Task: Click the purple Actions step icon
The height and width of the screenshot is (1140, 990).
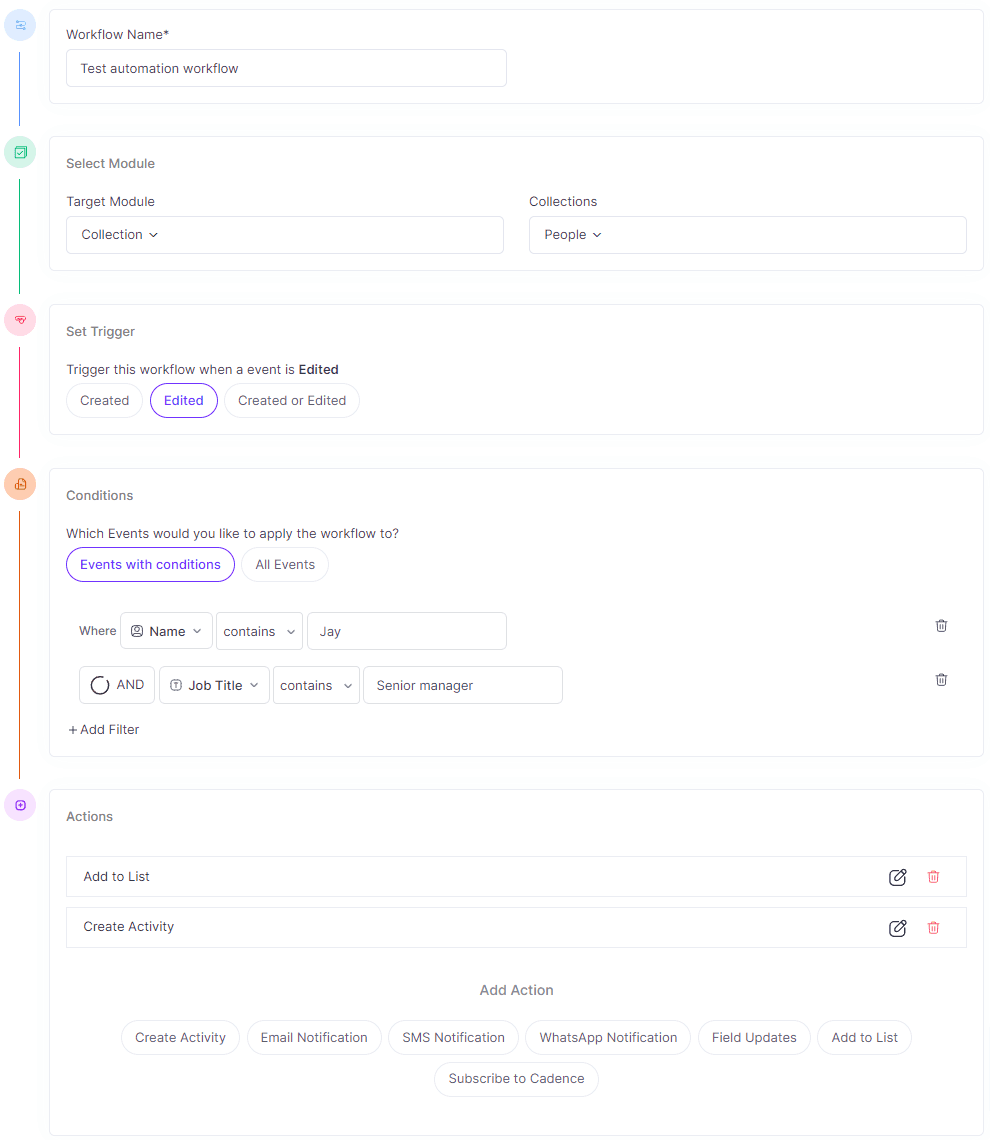Action: 20,805
